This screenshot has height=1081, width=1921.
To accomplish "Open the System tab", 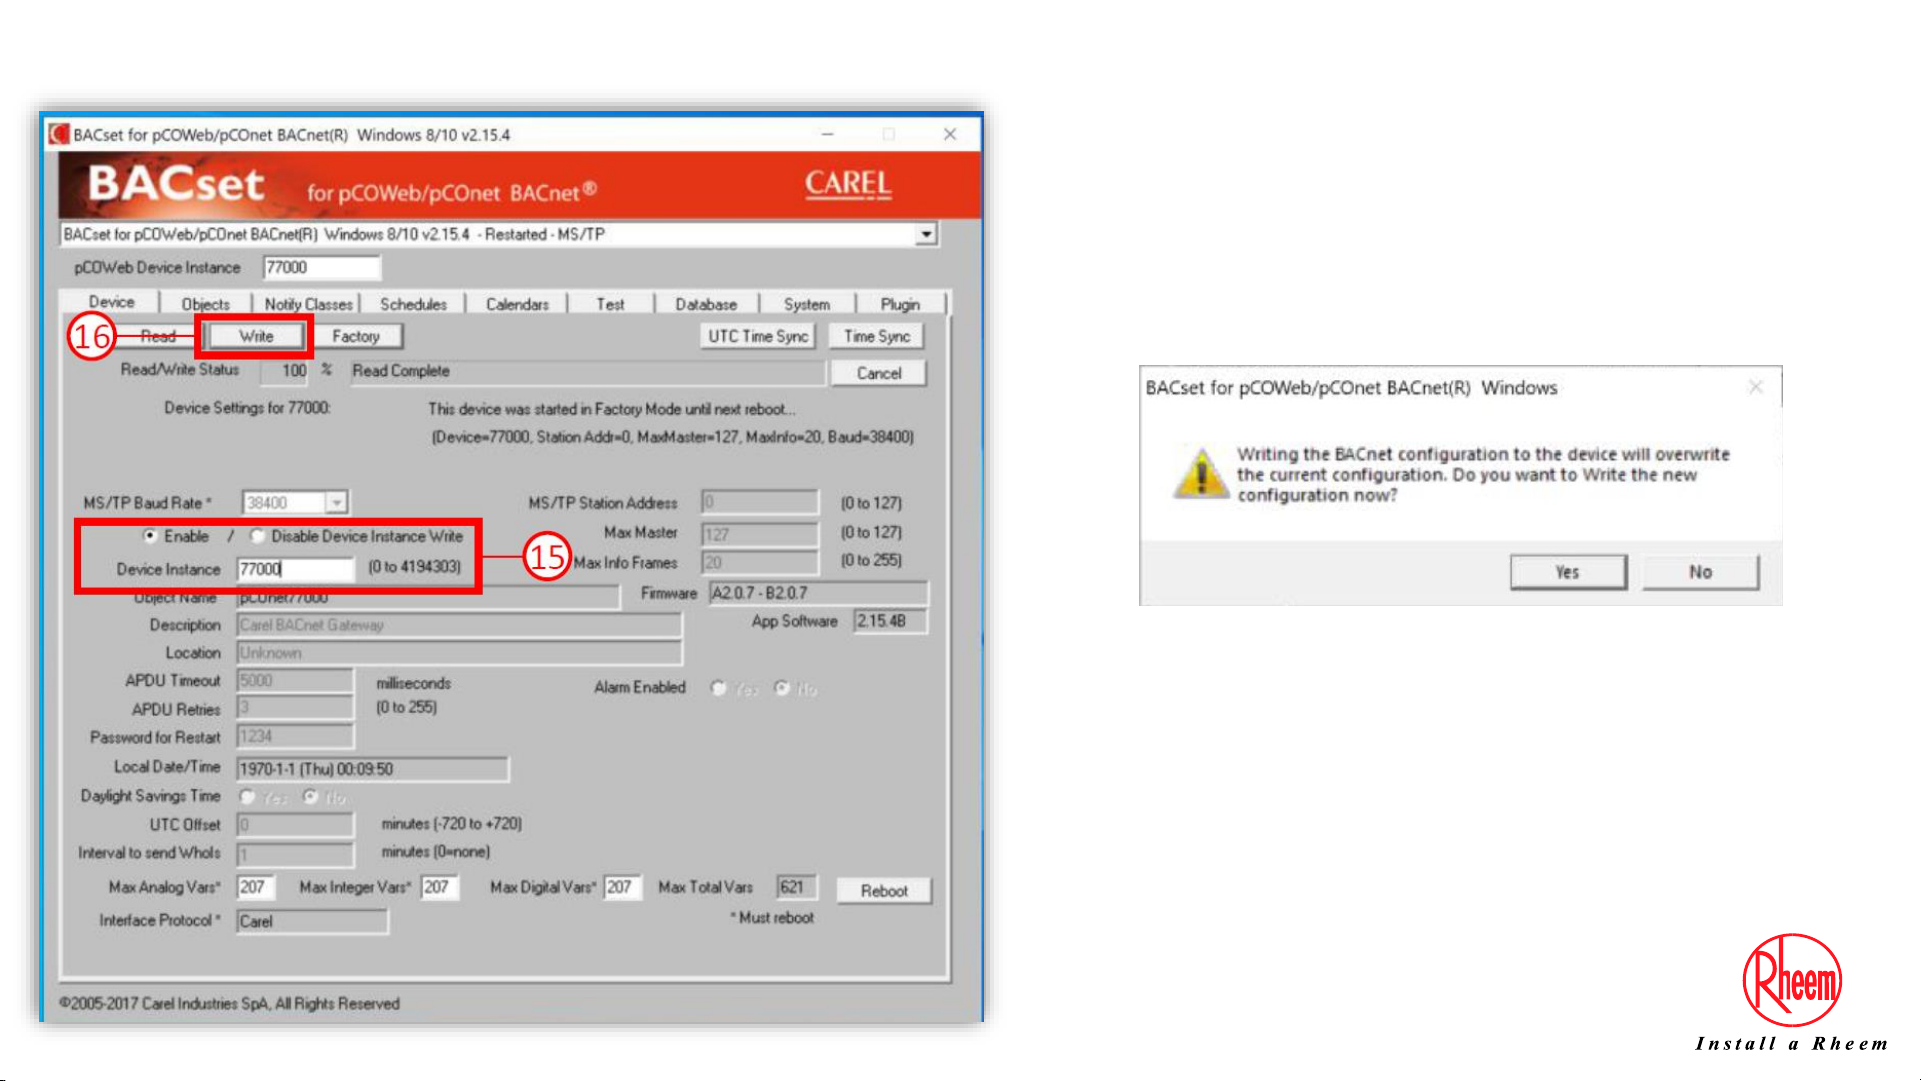I will 806,304.
